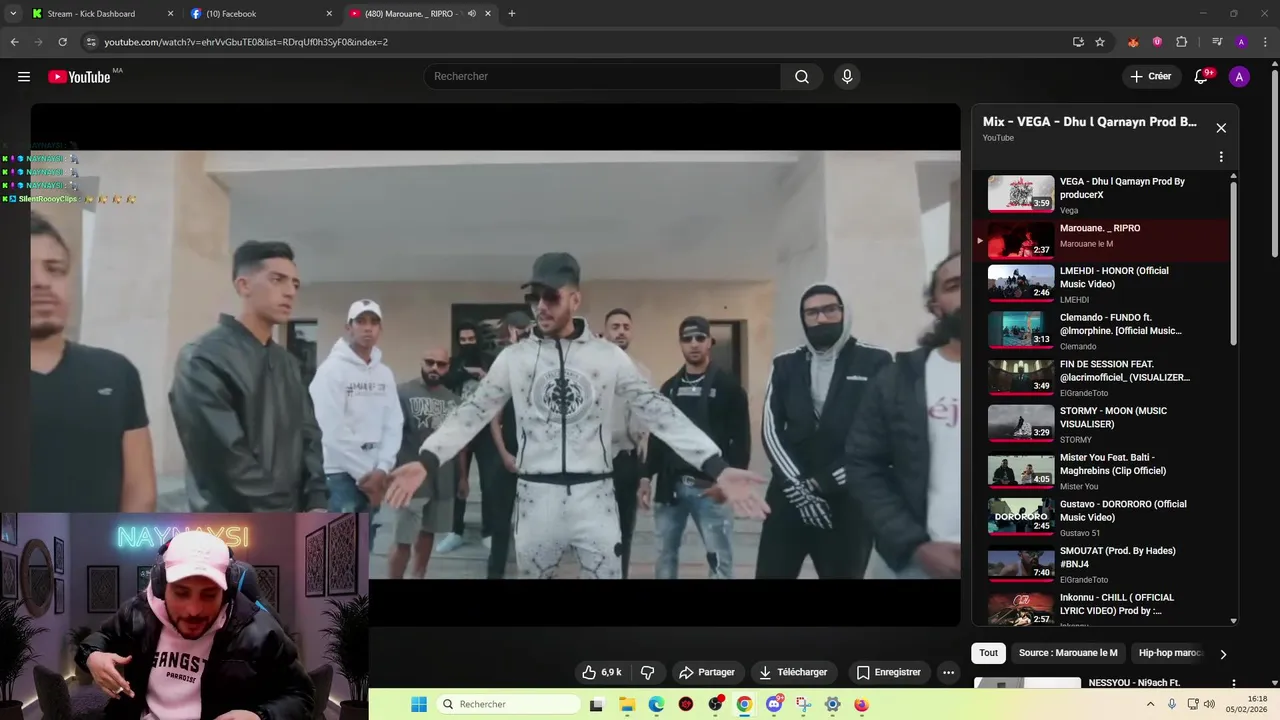Close the Kick Dashboard tab
Screen dimensions: 1280x720
pyautogui.click(x=170, y=14)
